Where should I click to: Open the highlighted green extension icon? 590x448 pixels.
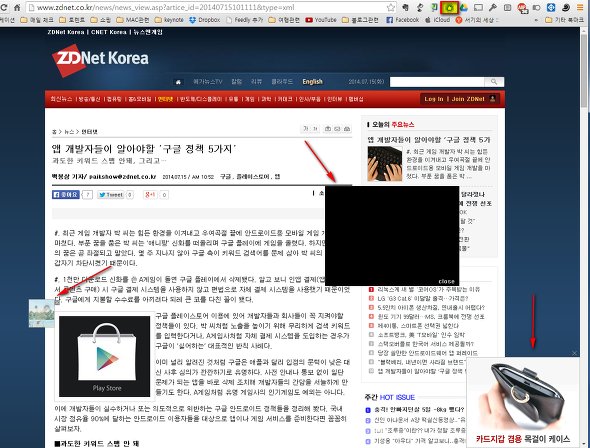(449, 7)
